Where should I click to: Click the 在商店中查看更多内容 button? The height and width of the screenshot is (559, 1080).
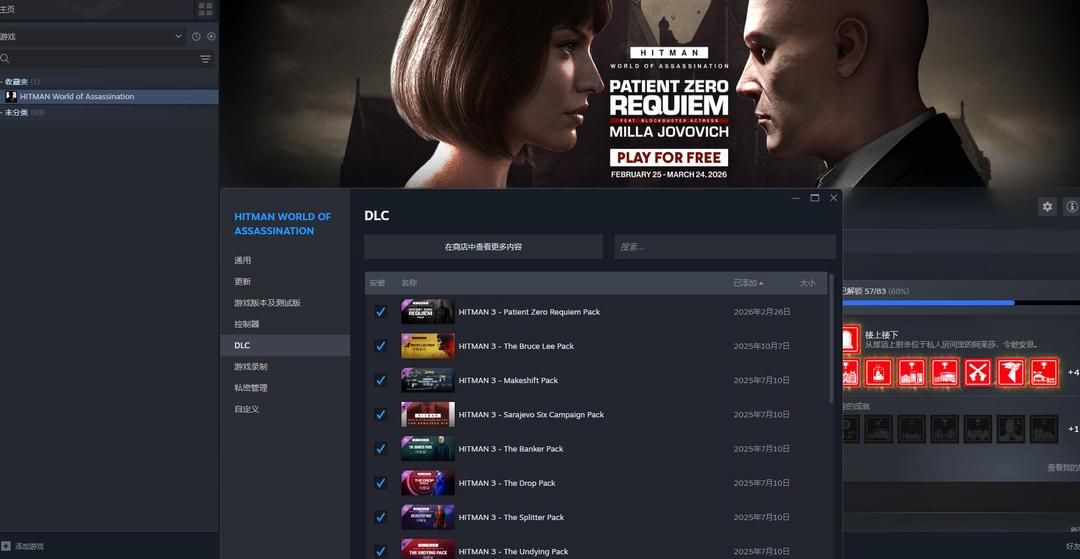click(x=483, y=247)
